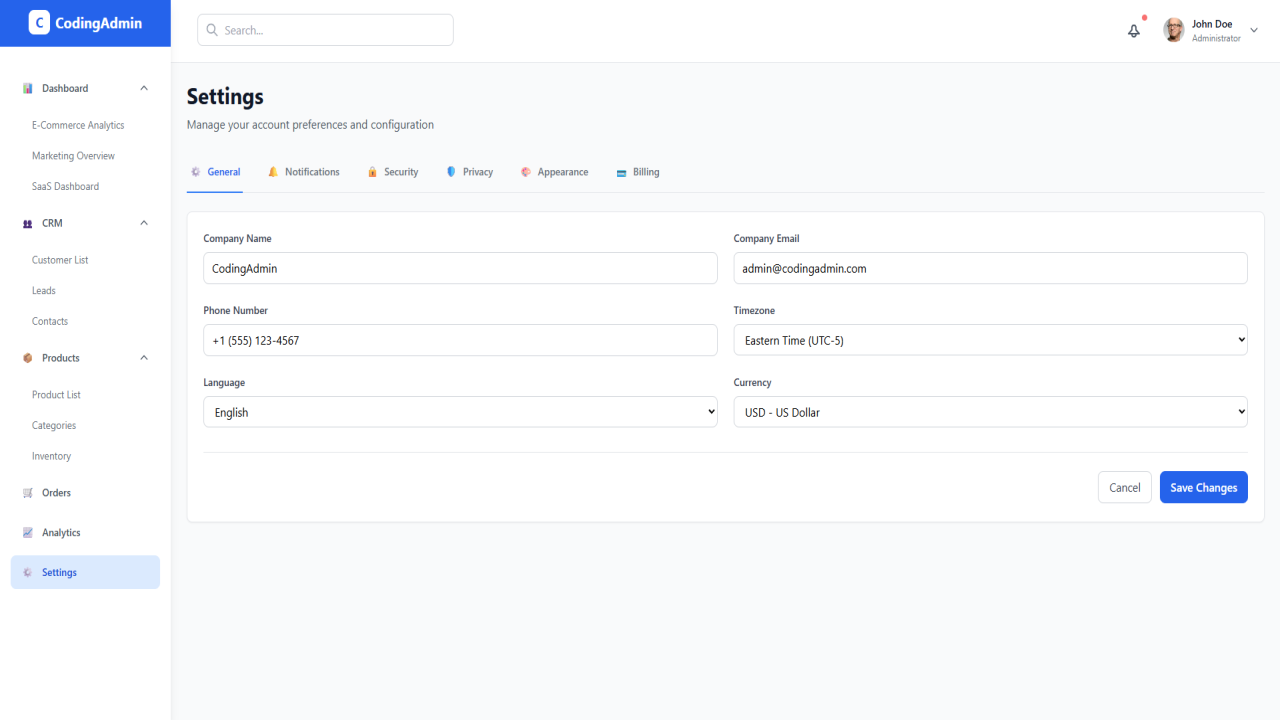Switch to the Notifications tab
Image resolution: width=1280 pixels, height=720 pixels.
point(304,172)
